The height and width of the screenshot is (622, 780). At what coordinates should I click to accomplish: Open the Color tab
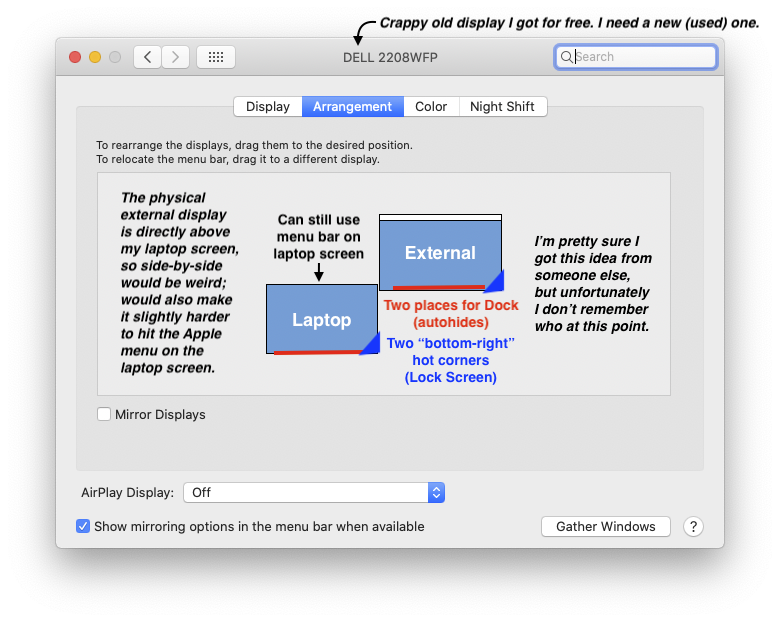click(x=431, y=106)
